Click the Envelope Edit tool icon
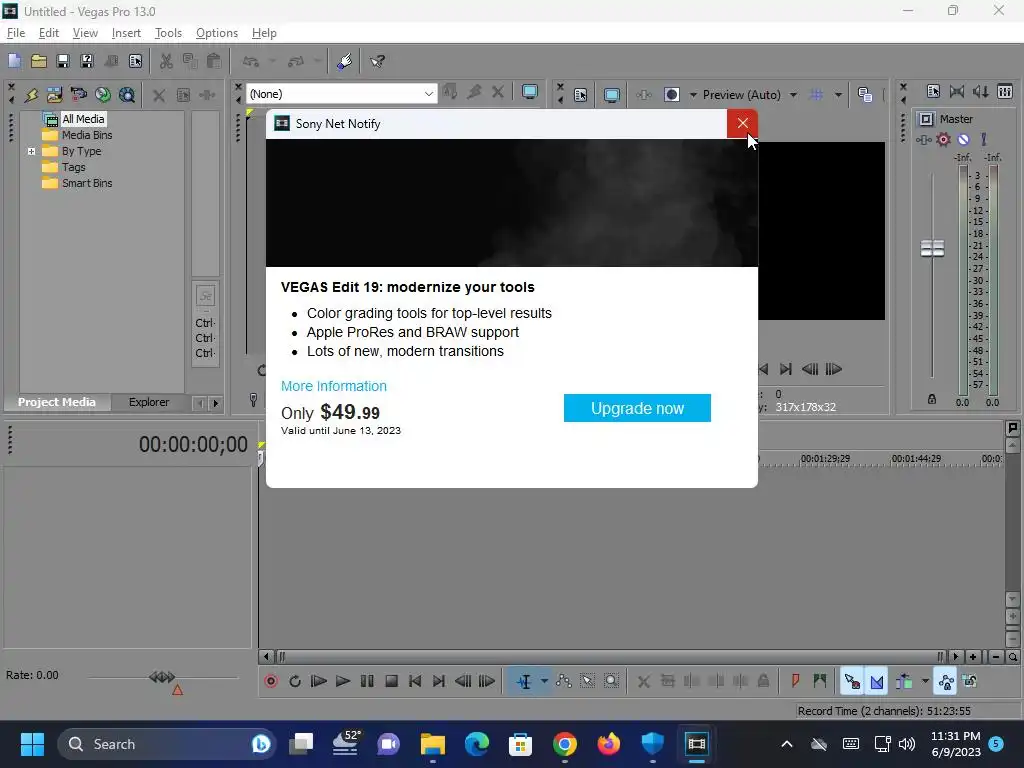 pos(563,681)
